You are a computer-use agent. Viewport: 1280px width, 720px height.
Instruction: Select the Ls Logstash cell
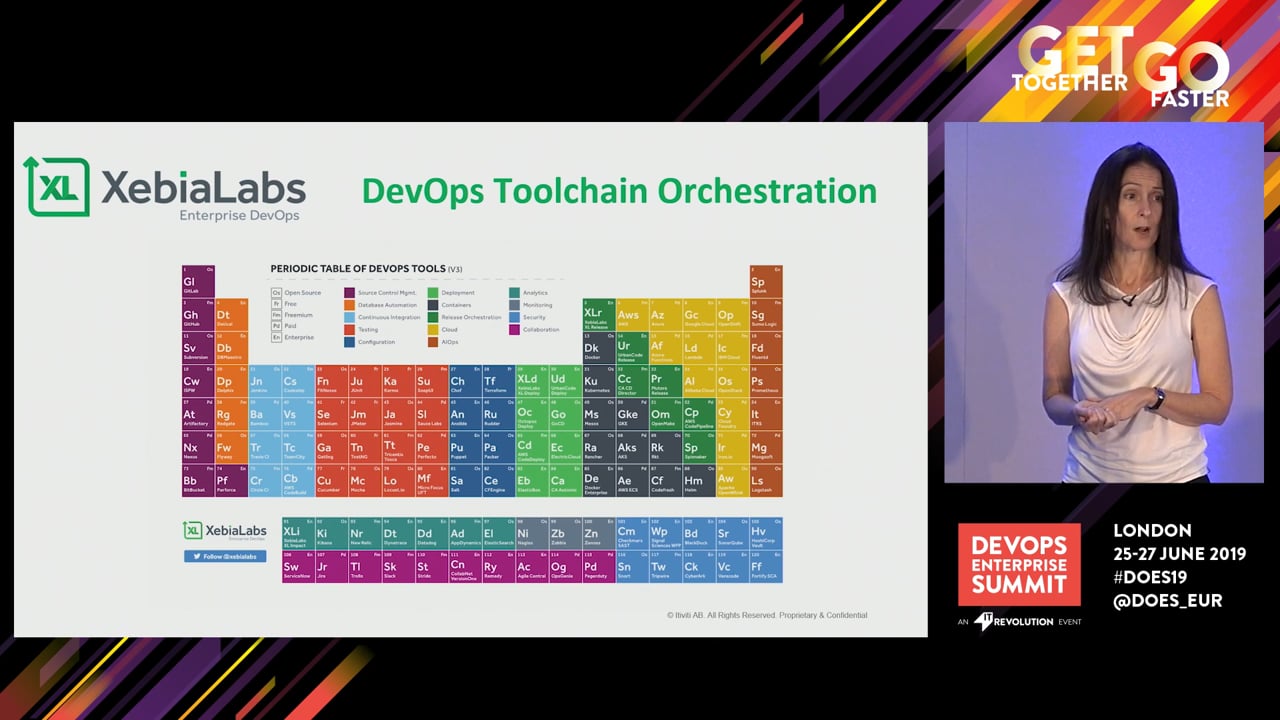point(766,481)
